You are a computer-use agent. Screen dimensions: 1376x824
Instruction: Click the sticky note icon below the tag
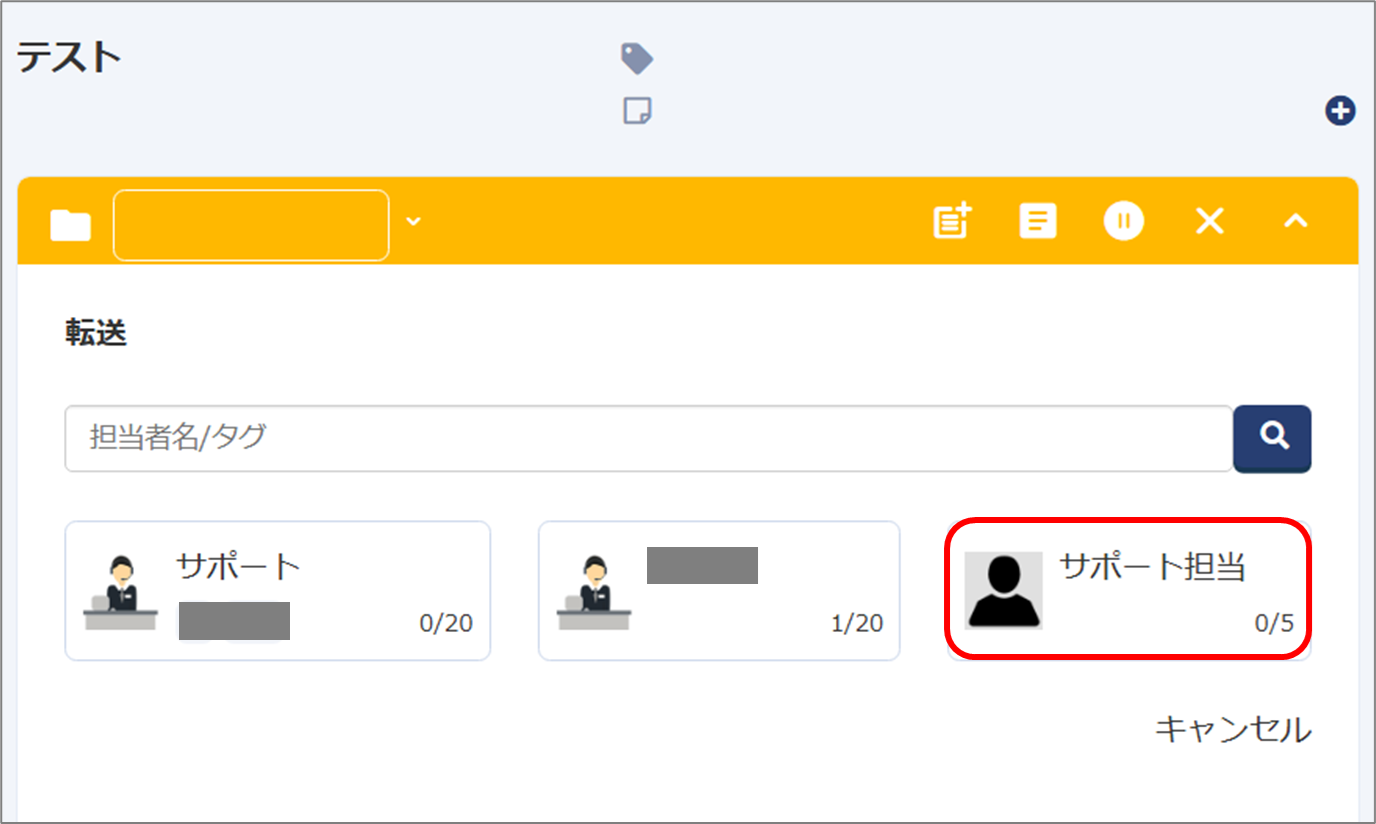[637, 110]
